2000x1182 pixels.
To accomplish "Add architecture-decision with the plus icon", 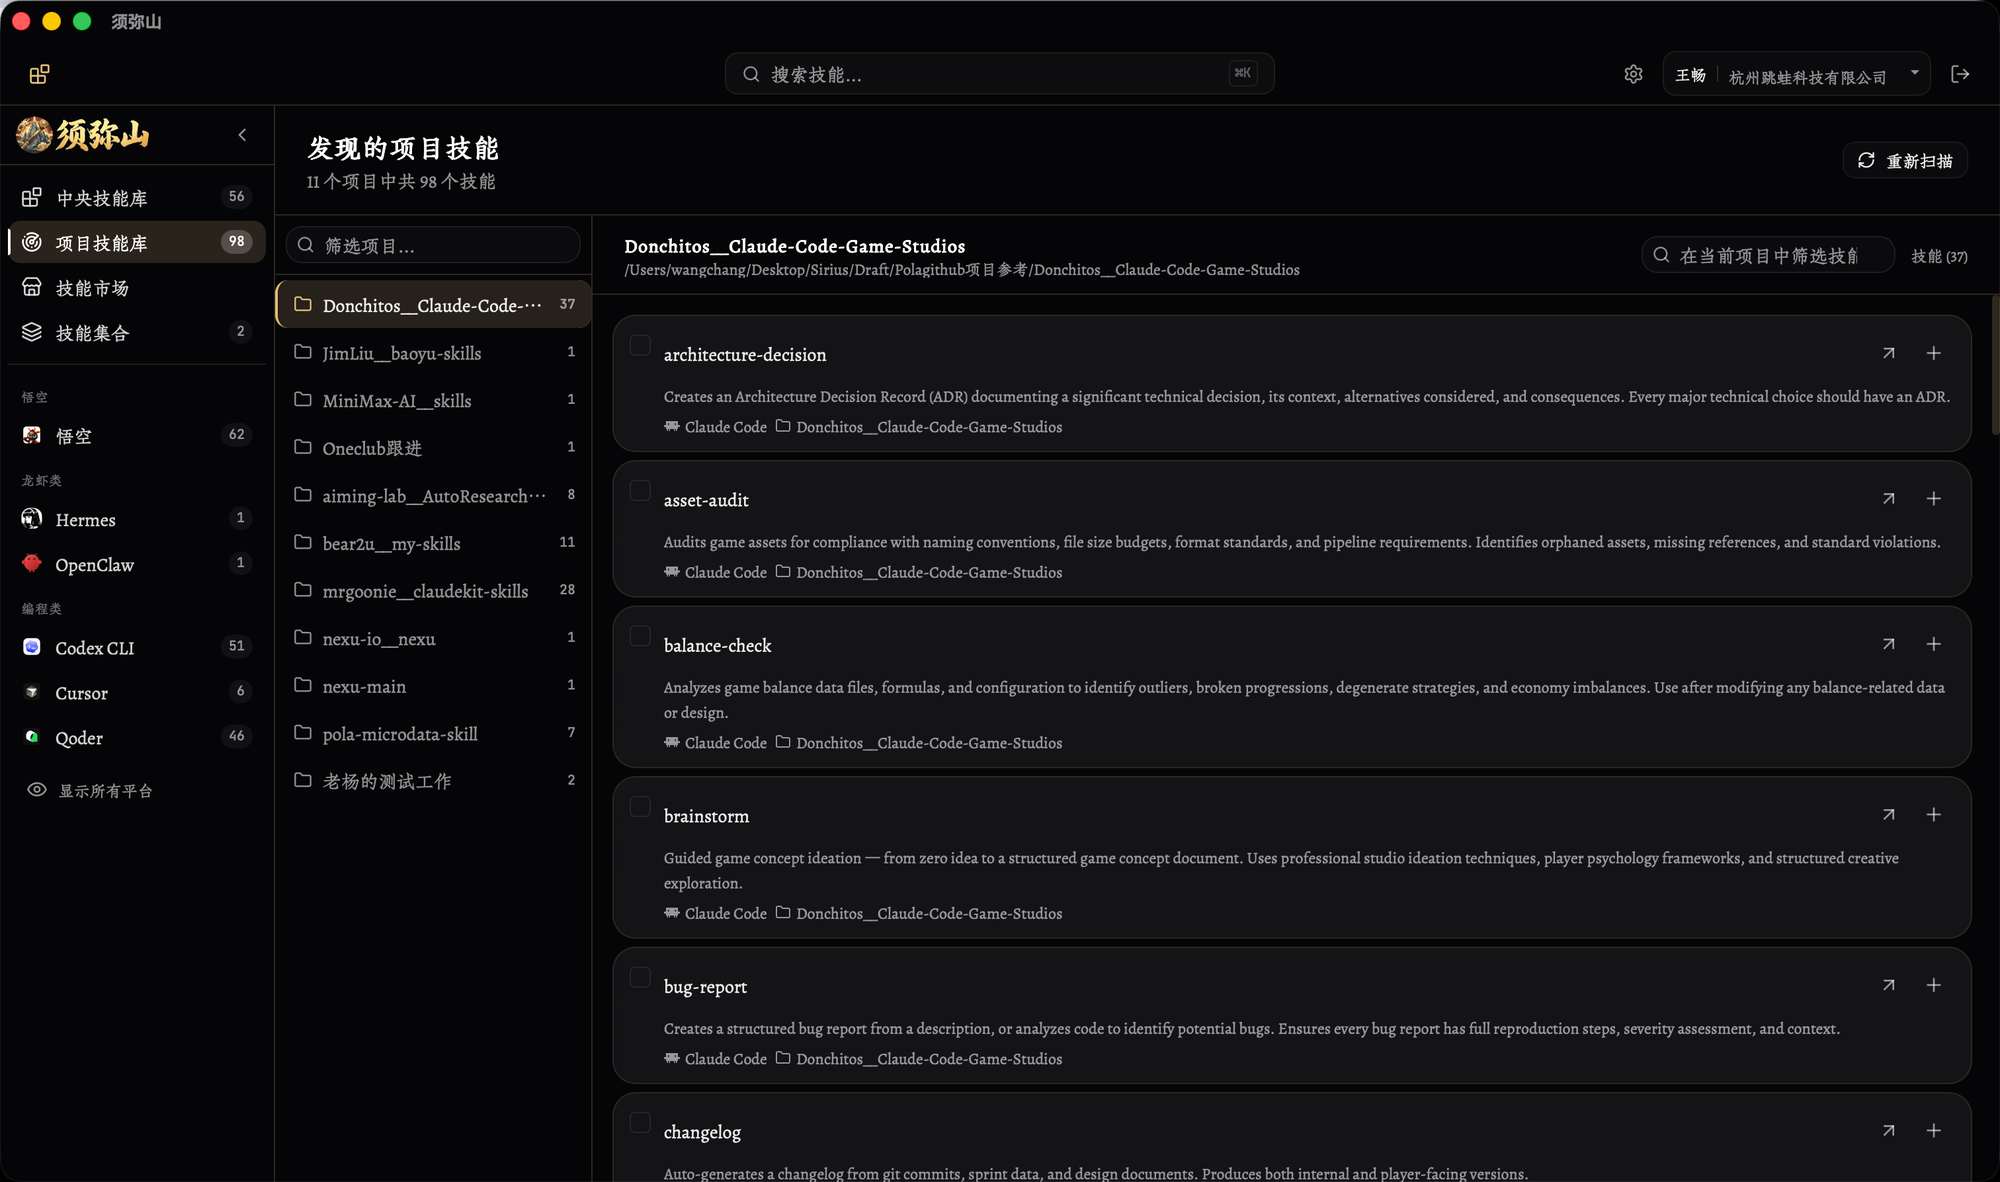I will (x=1934, y=353).
